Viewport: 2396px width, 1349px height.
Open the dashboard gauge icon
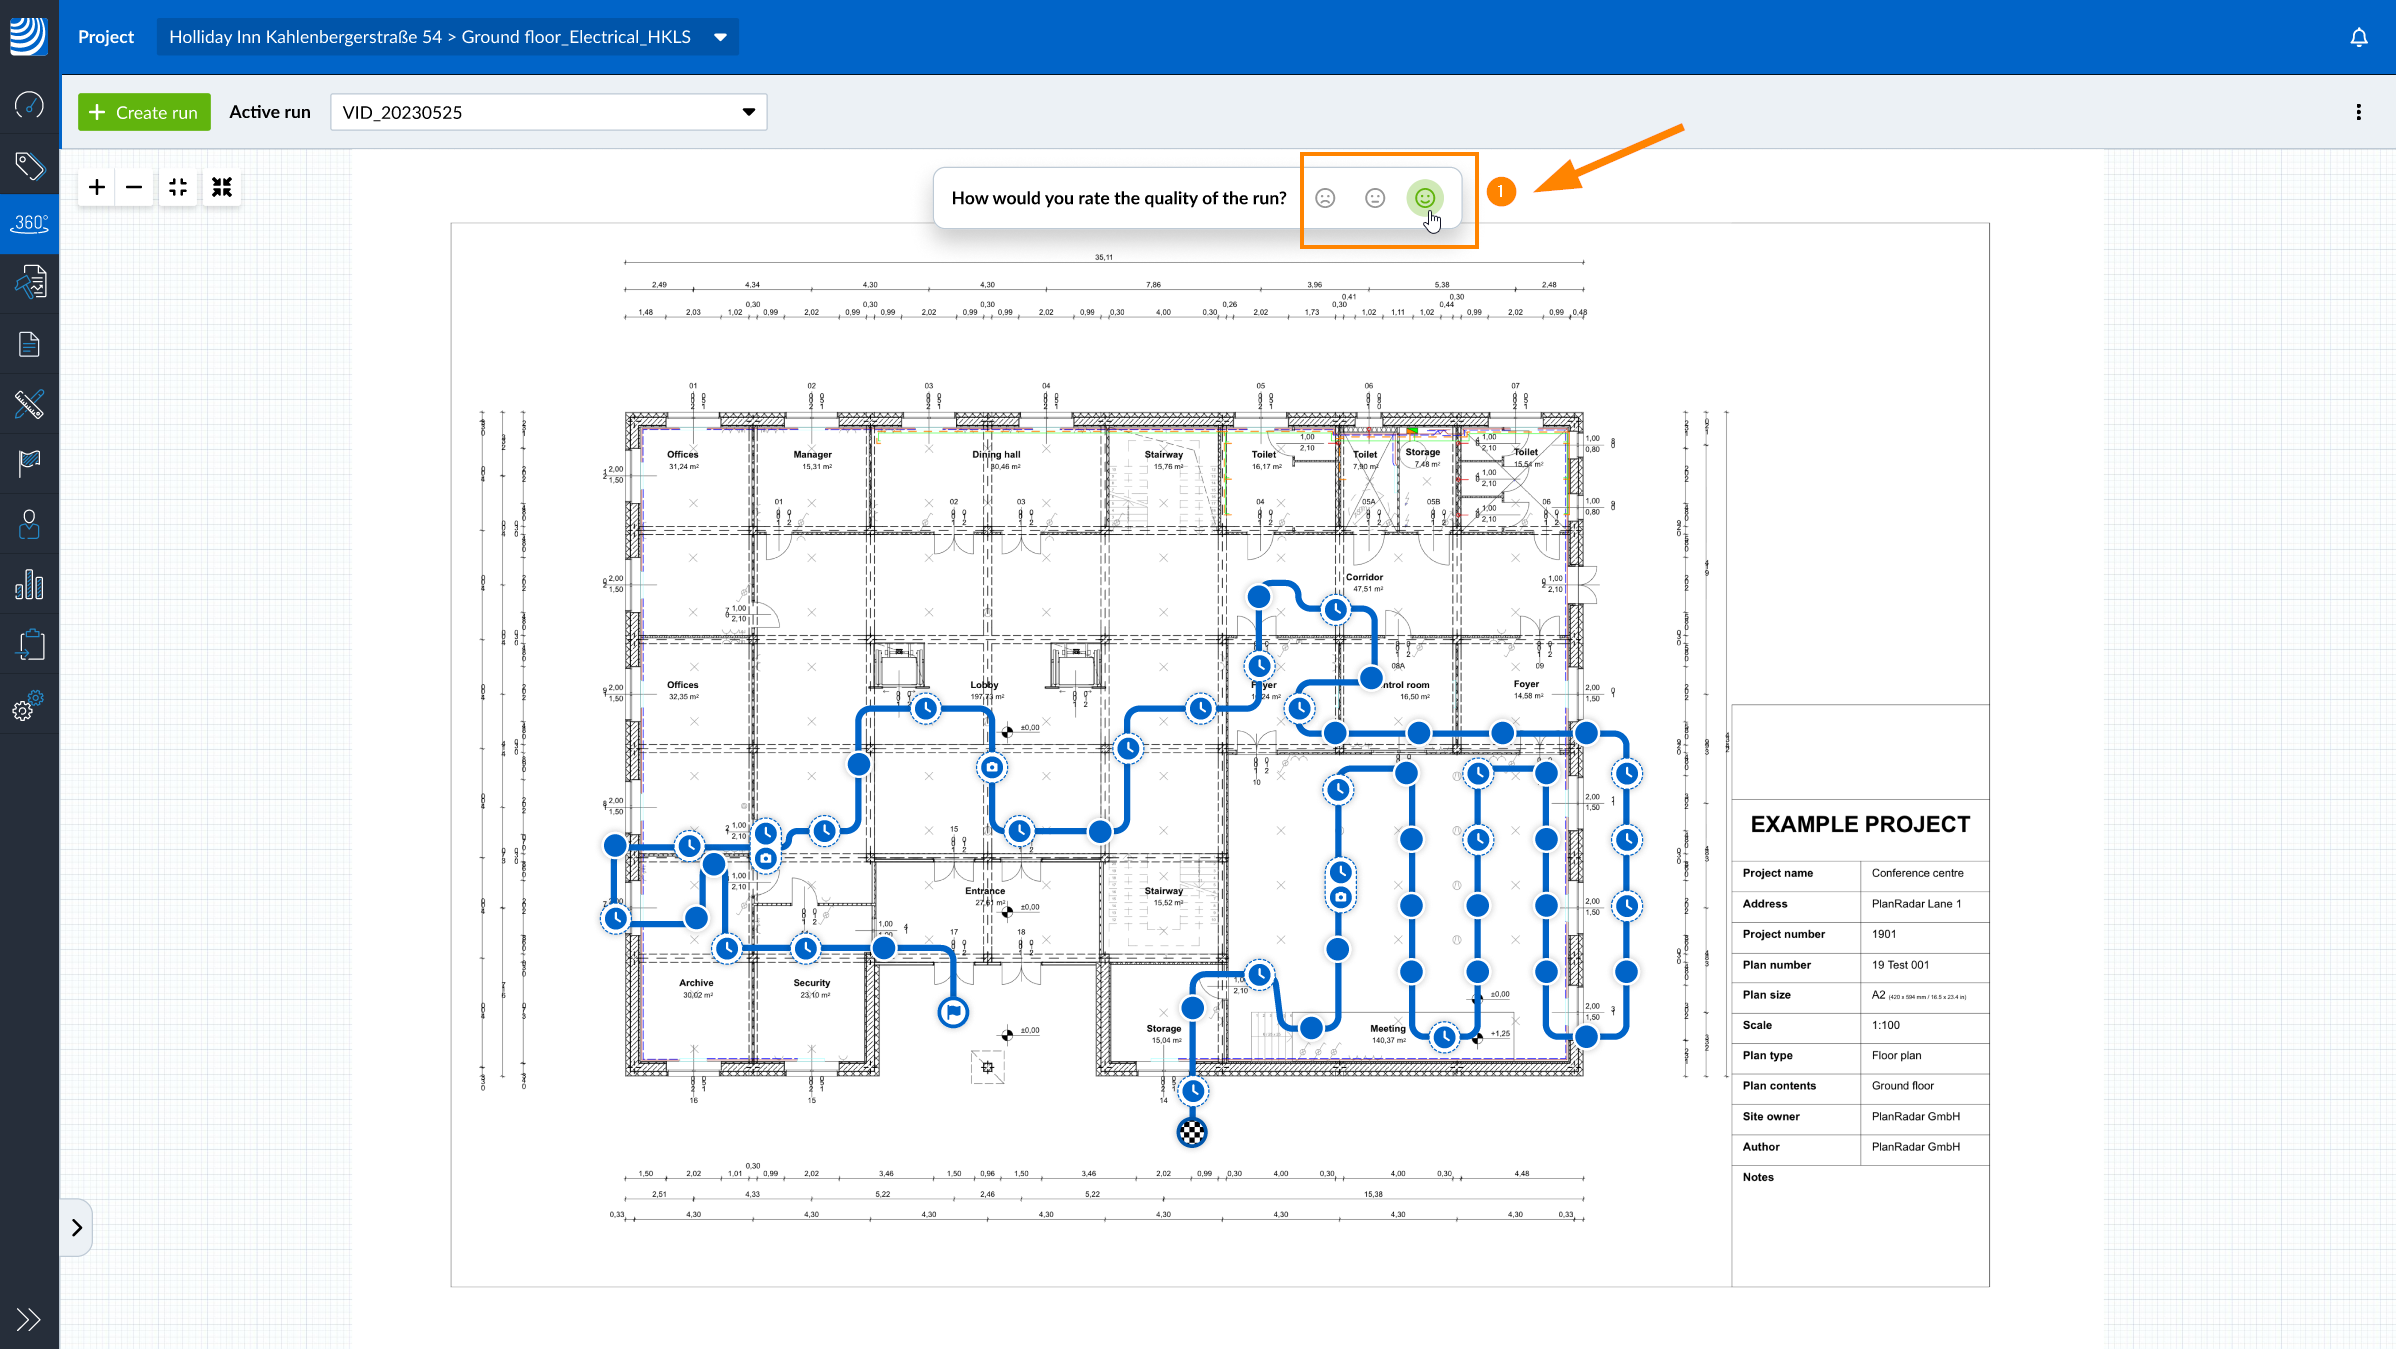coord(29,105)
